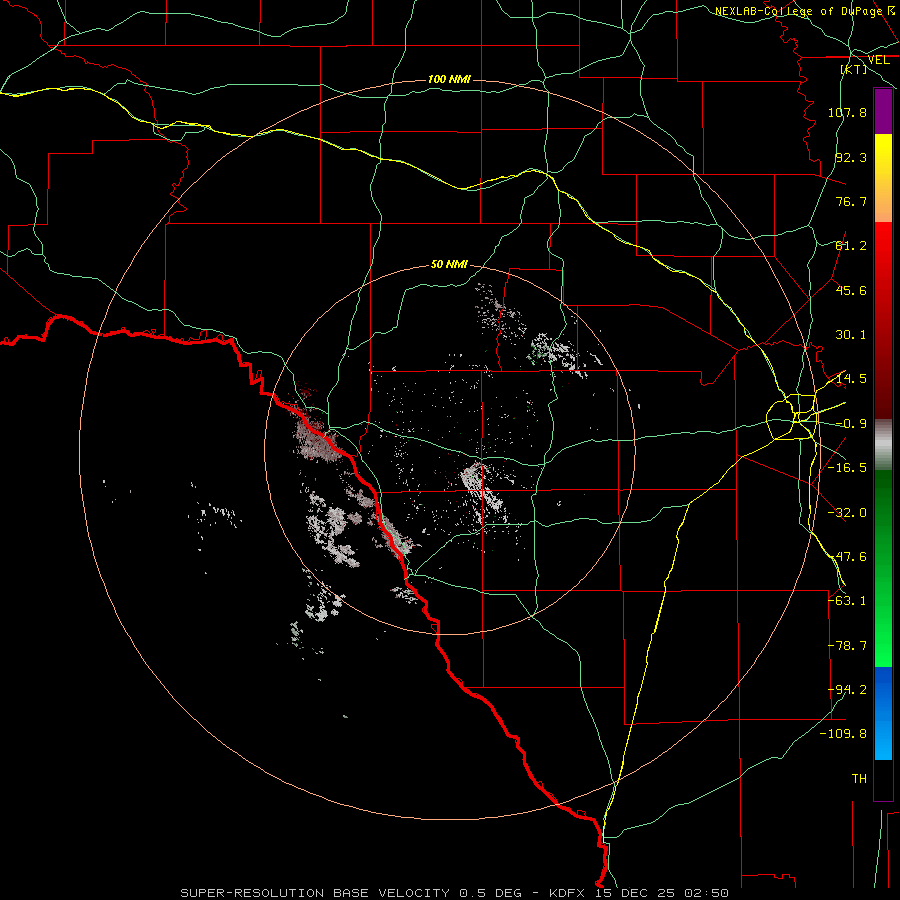Click the VEL legend title
The height and width of the screenshot is (900, 900).
879,60
